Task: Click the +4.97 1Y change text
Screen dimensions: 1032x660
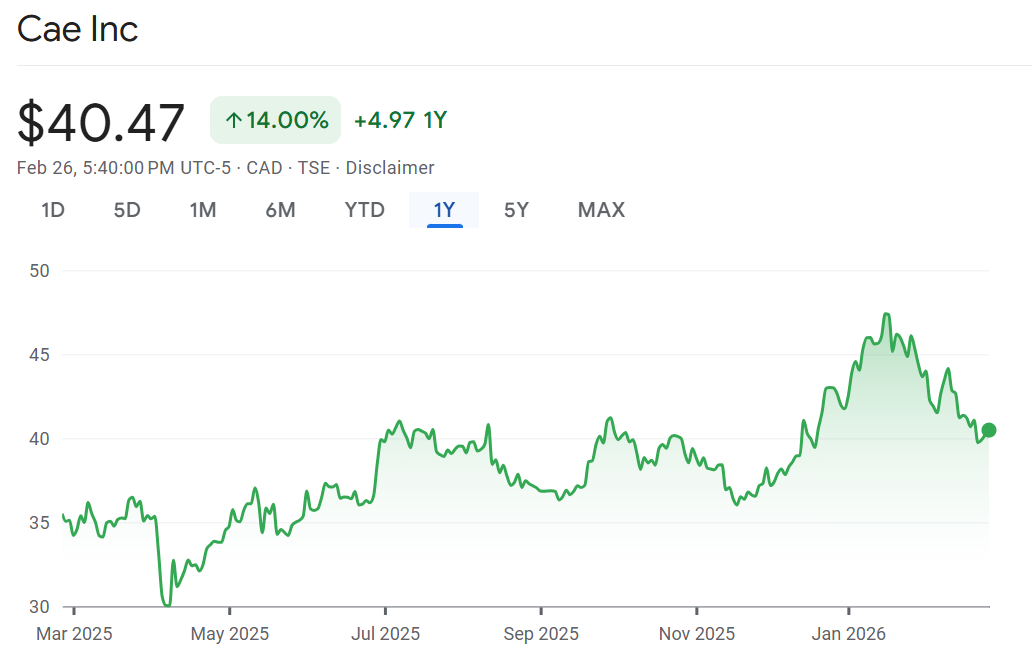Action: click(400, 121)
